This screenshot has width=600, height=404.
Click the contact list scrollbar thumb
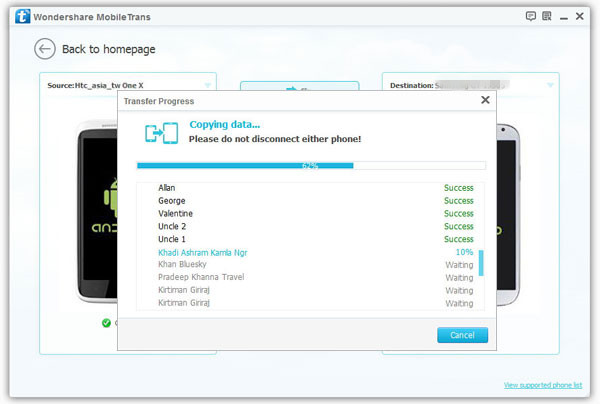pyautogui.click(x=481, y=263)
